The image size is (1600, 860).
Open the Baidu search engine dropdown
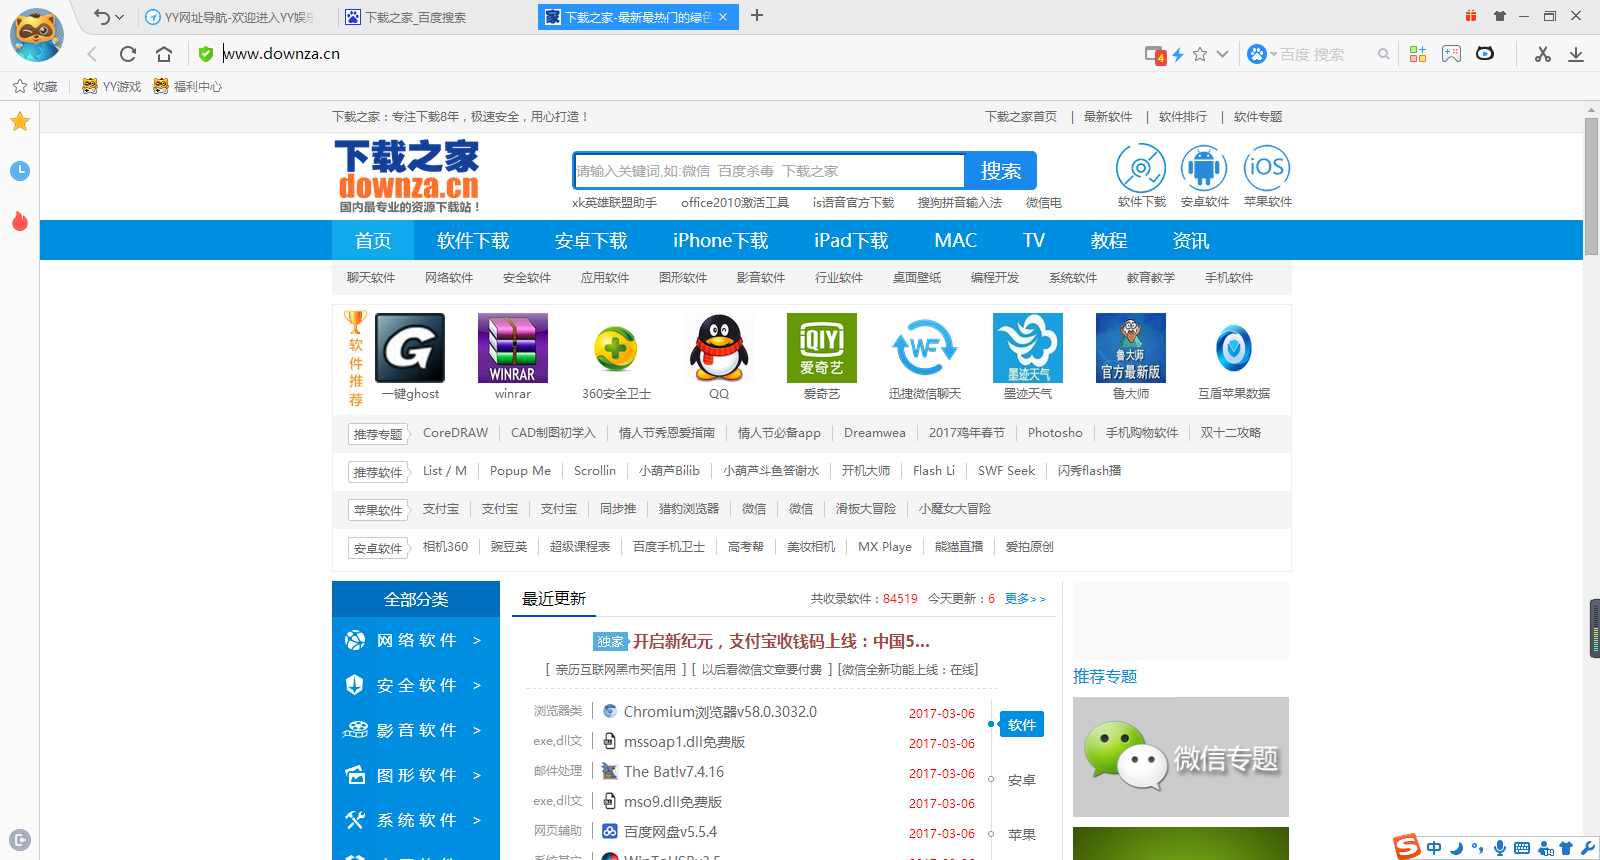coord(1262,54)
